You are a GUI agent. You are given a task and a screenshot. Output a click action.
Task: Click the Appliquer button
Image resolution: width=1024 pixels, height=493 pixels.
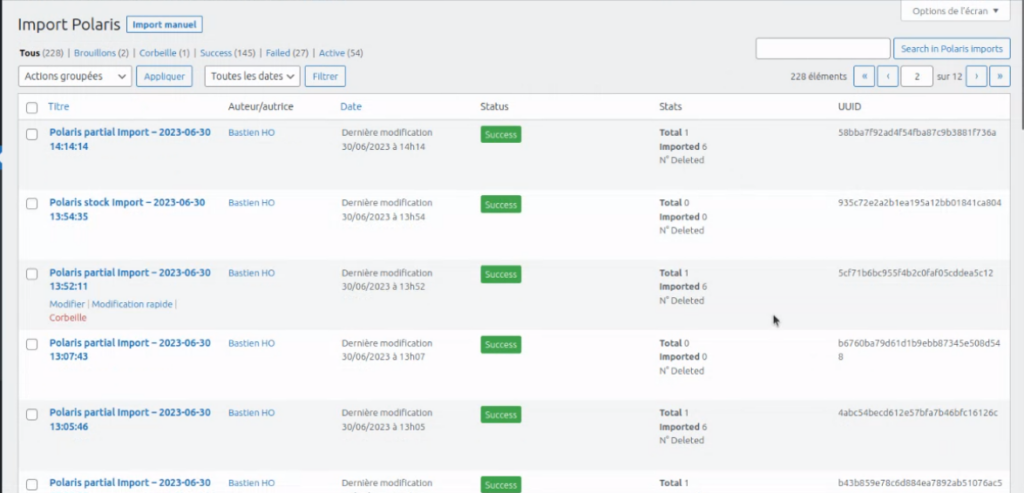164,76
